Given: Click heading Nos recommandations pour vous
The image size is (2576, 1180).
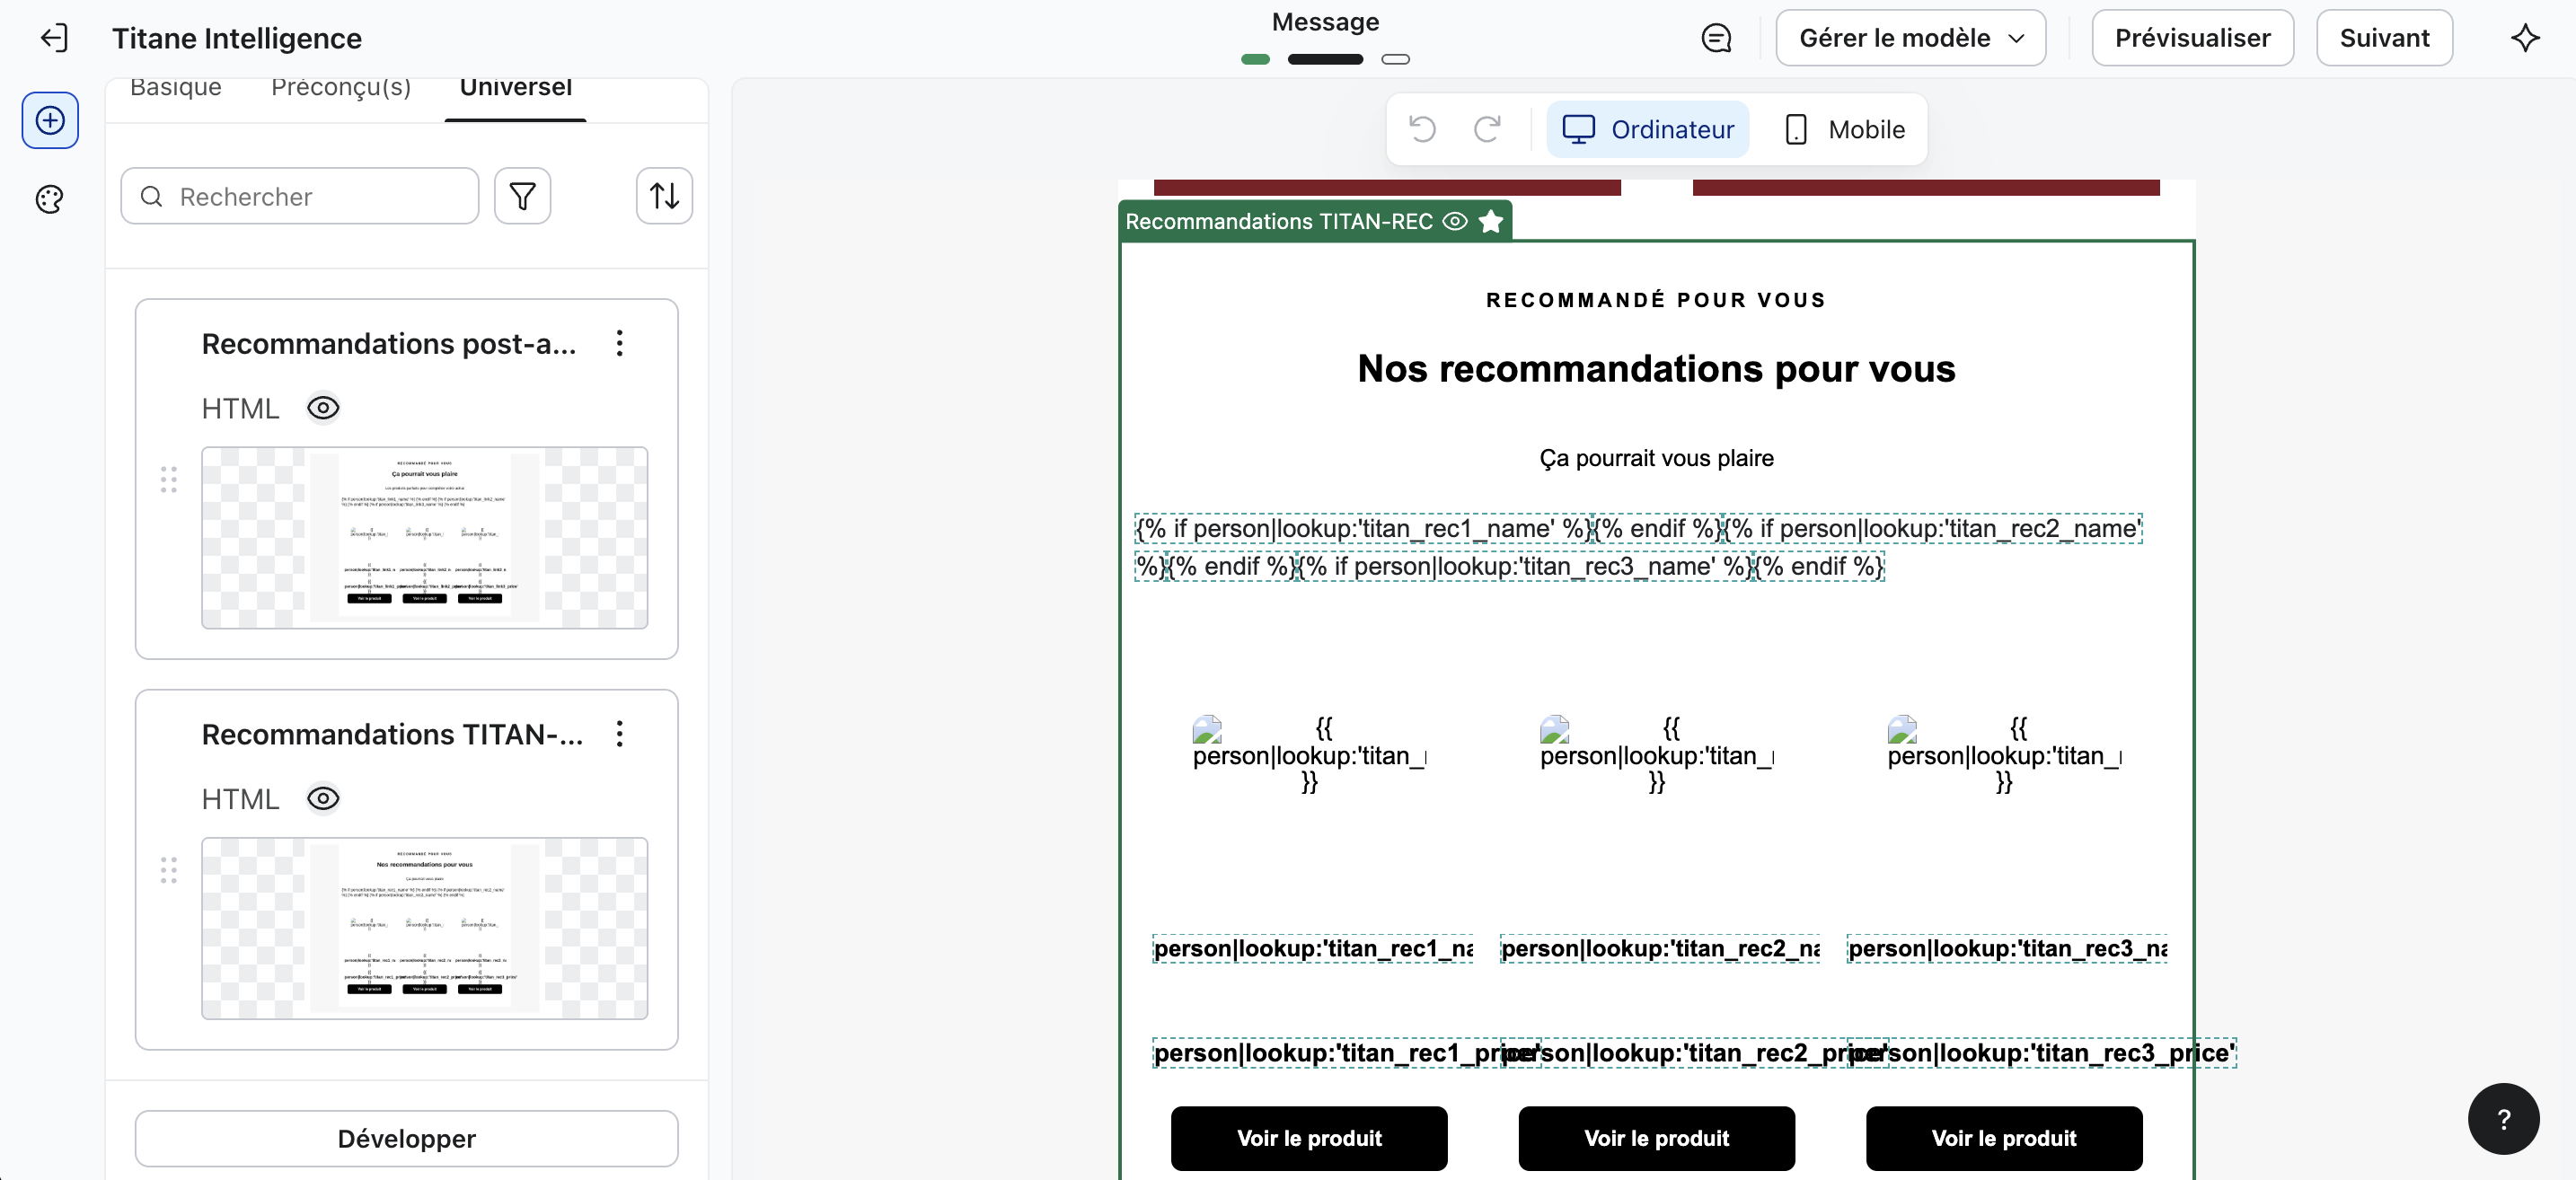Looking at the screenshot, I should tap(1656, 369).
